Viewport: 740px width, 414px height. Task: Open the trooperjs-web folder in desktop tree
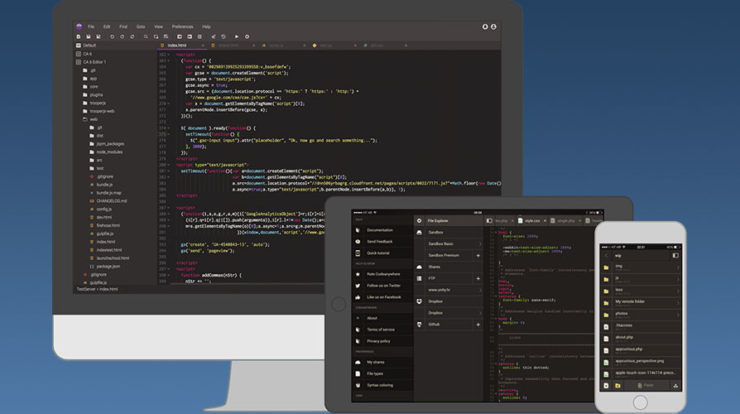102,111
